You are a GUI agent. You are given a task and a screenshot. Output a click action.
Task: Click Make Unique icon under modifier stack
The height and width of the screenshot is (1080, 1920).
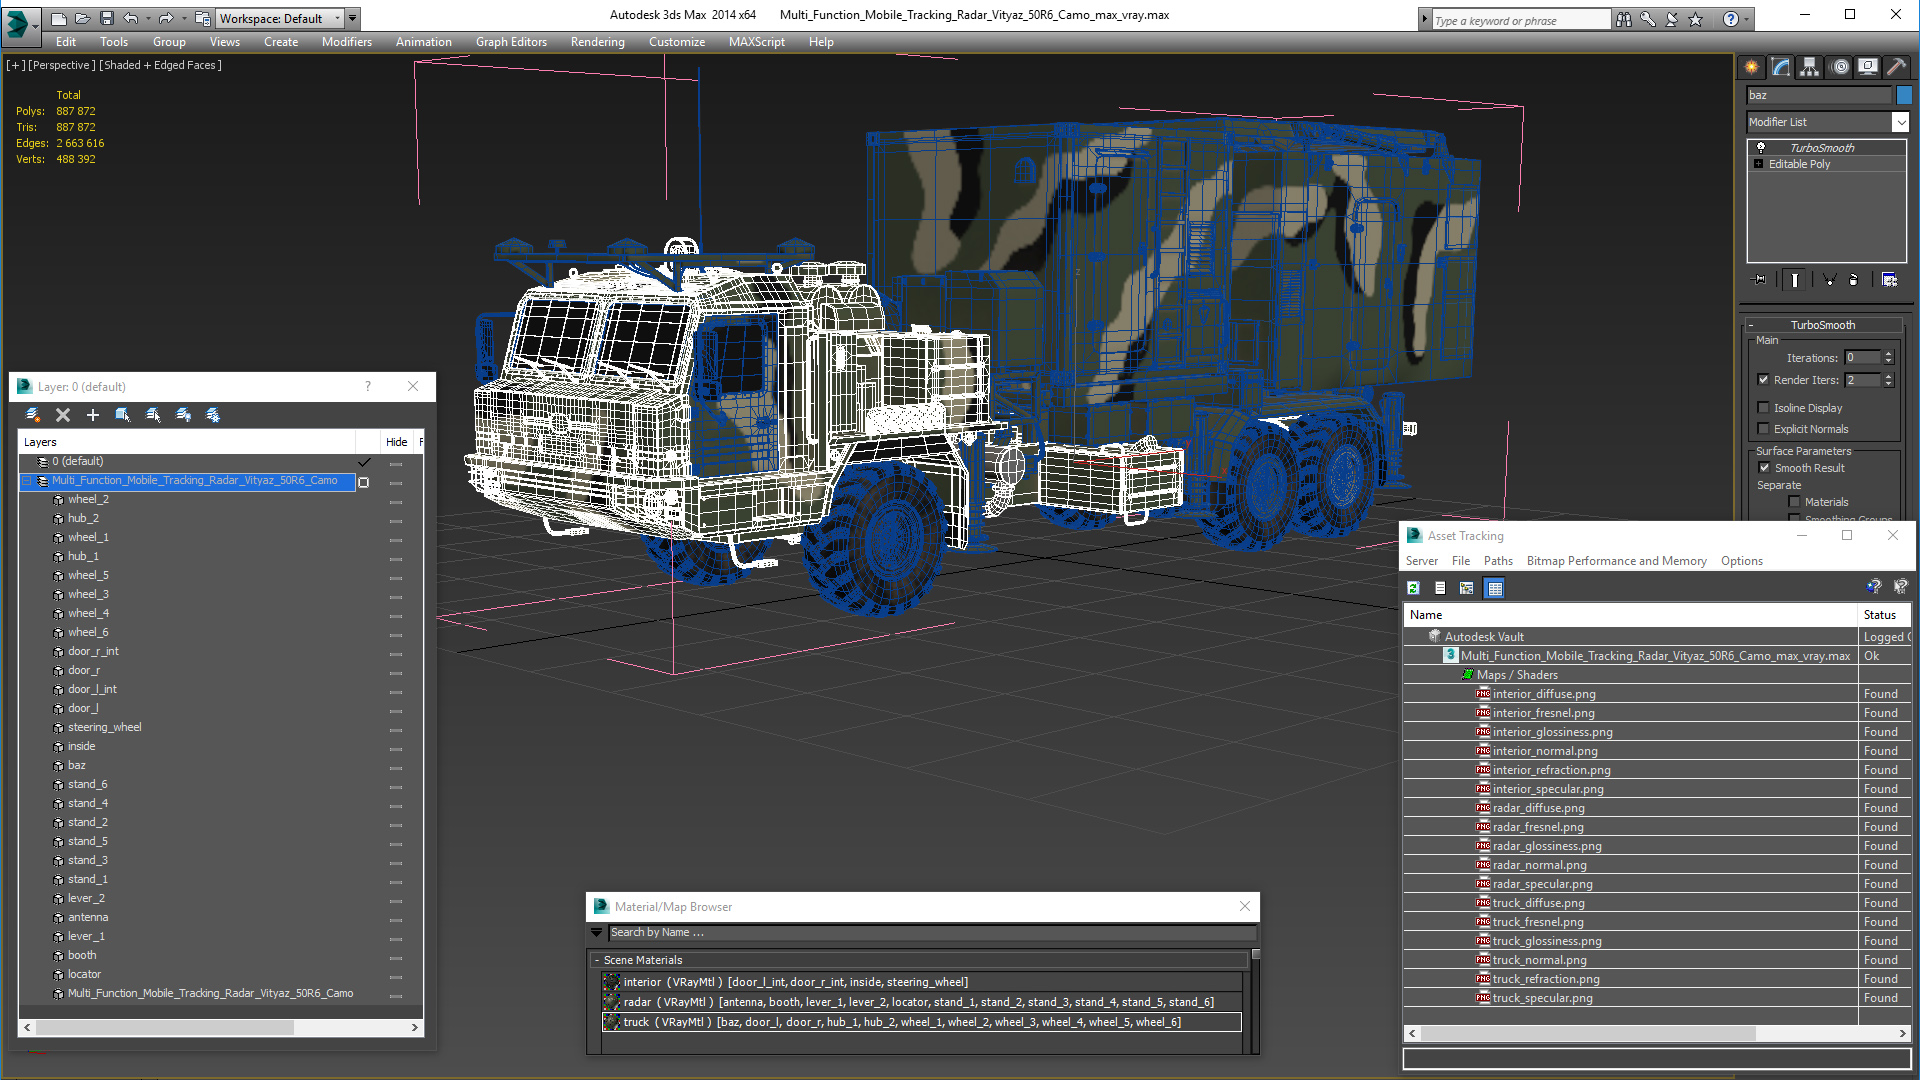pyautogui.click(x=1829, y=280)
